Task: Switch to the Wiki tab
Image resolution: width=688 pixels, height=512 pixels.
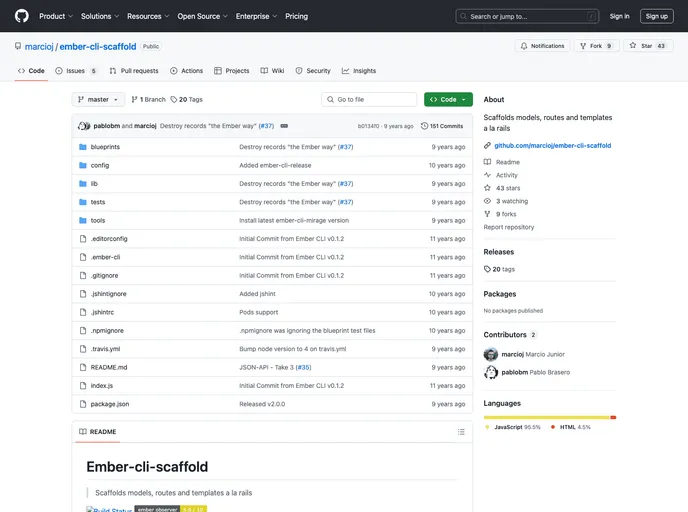Action: (x=272, y=71)
